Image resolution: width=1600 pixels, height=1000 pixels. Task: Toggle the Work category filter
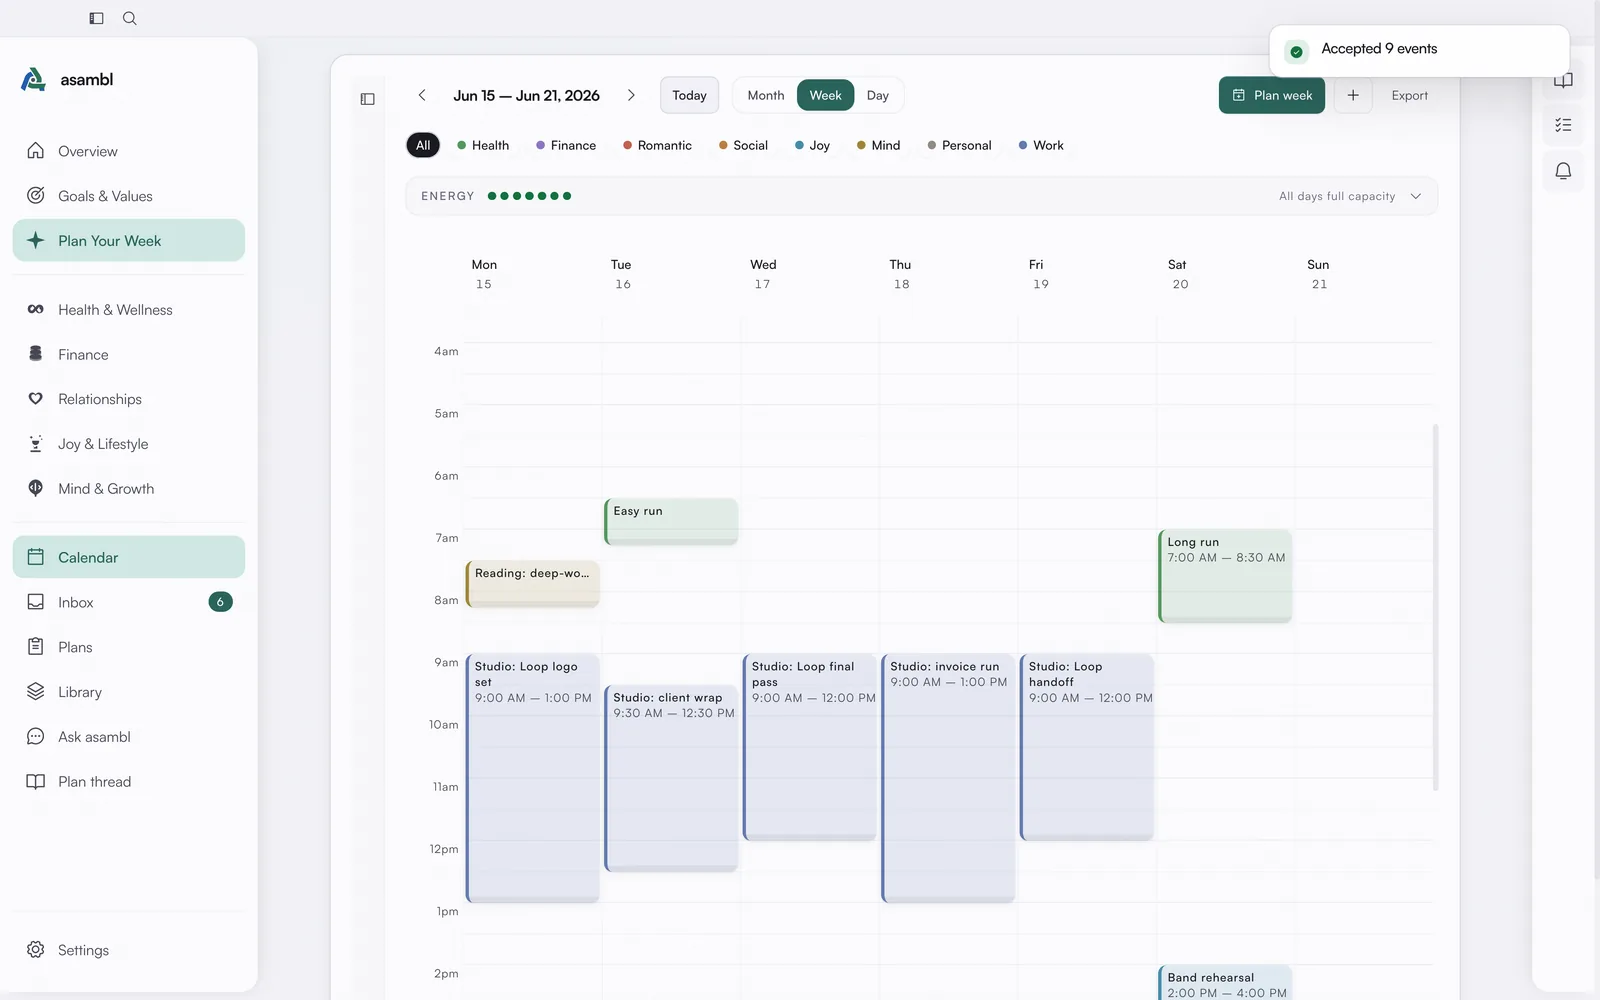(1041, 145)
